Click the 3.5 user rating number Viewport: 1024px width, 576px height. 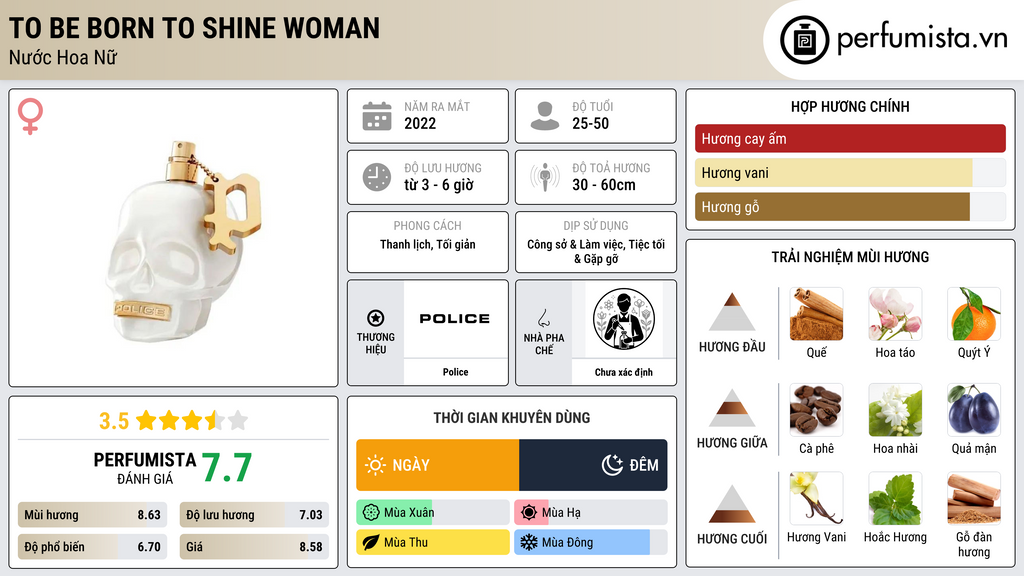114,421
